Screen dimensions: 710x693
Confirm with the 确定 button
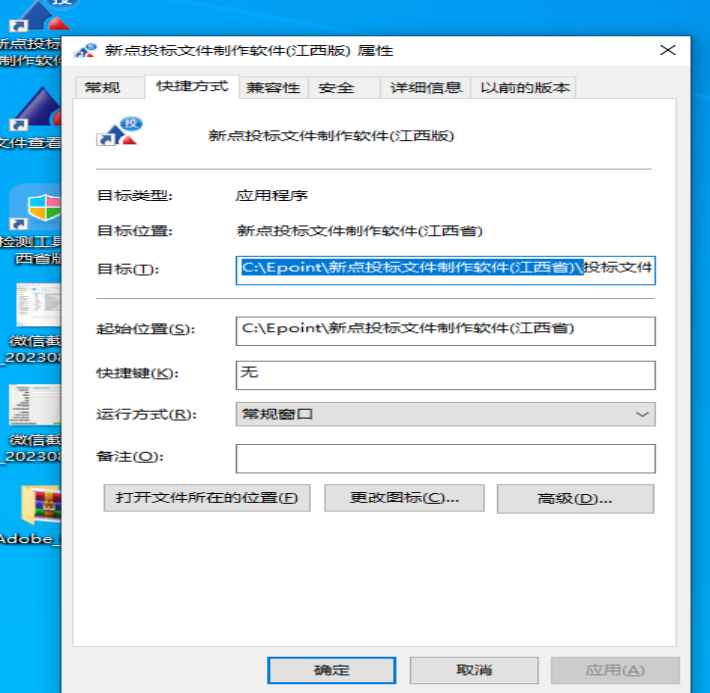point(331,670)
